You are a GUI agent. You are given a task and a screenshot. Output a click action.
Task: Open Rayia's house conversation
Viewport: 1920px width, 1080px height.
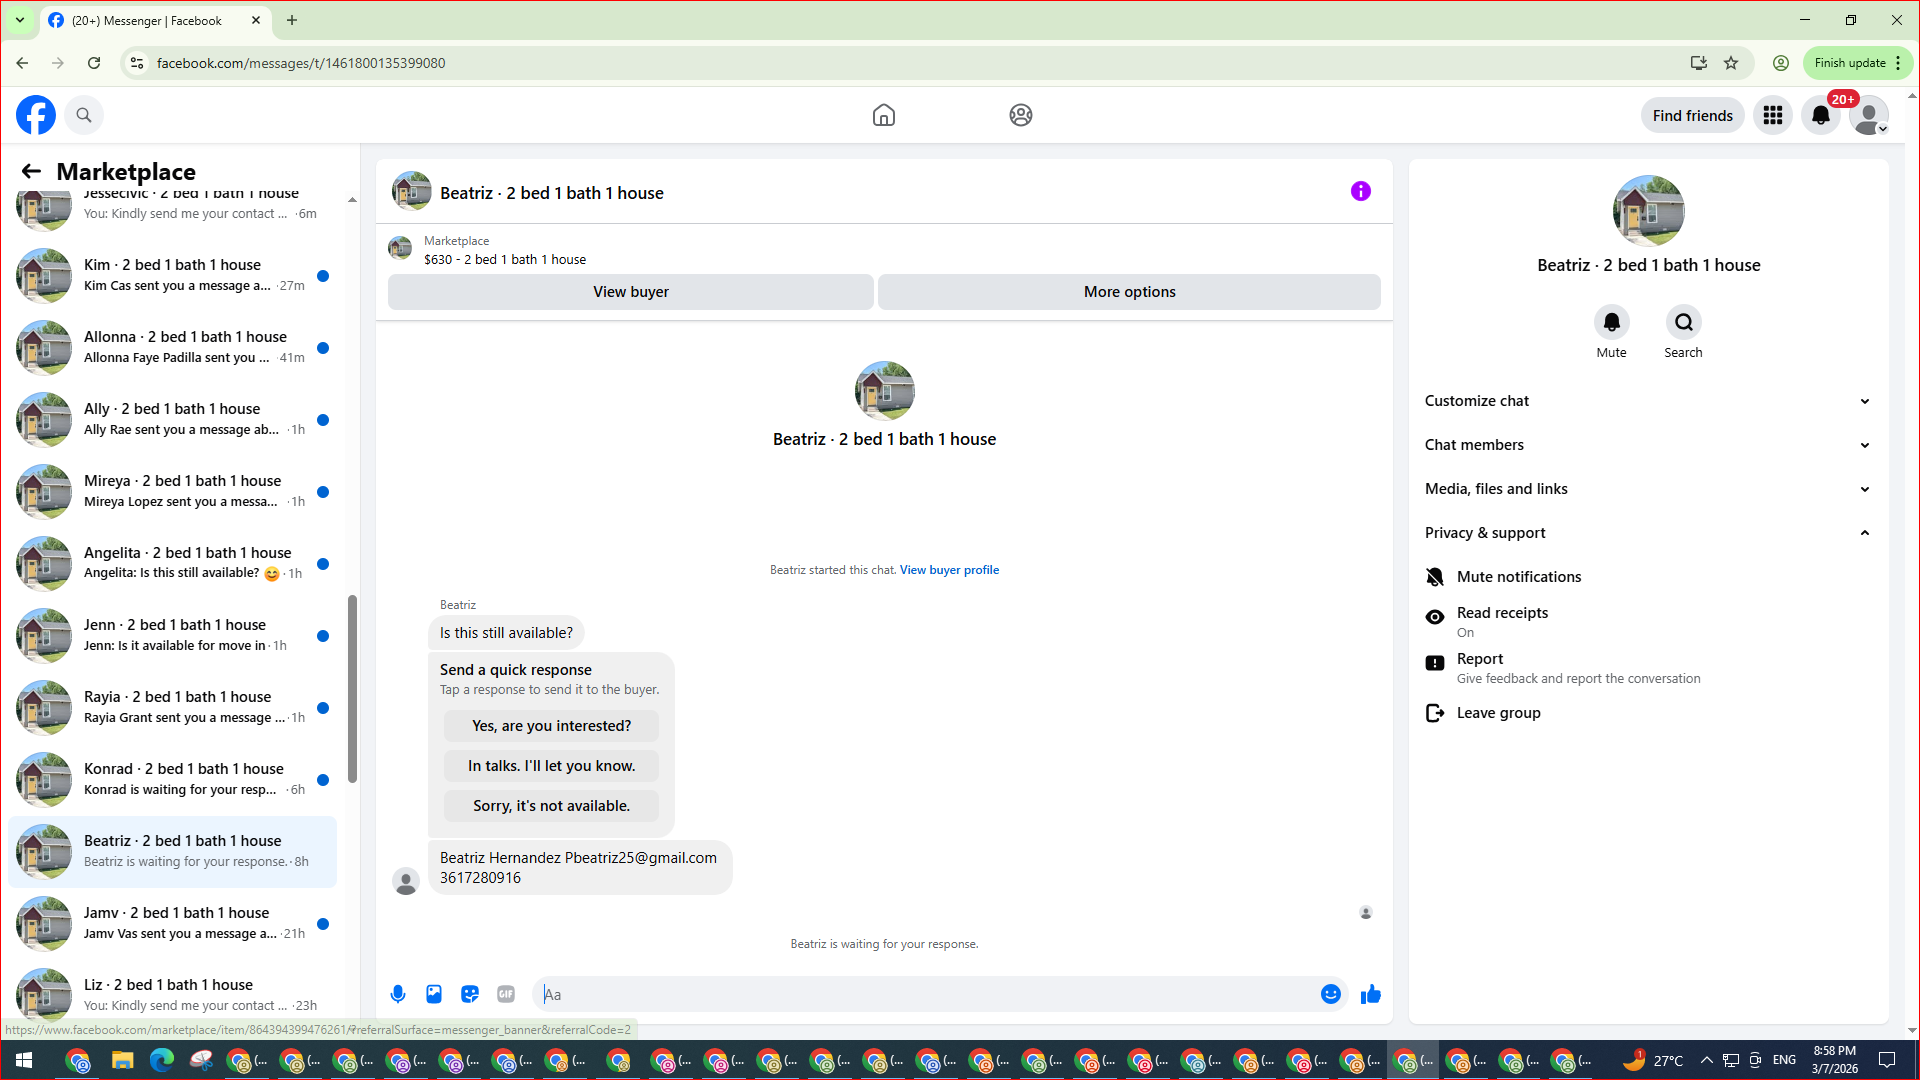point(172,707)
